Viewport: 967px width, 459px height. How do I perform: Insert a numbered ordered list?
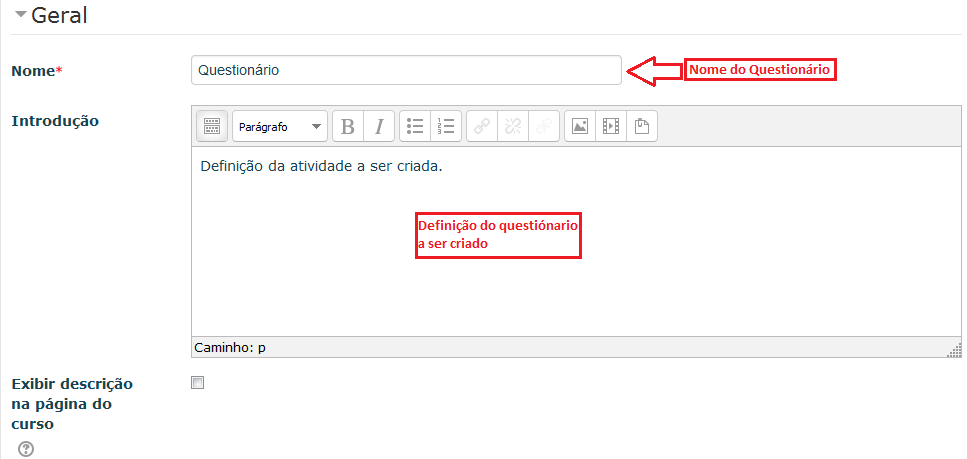(446, 126)
